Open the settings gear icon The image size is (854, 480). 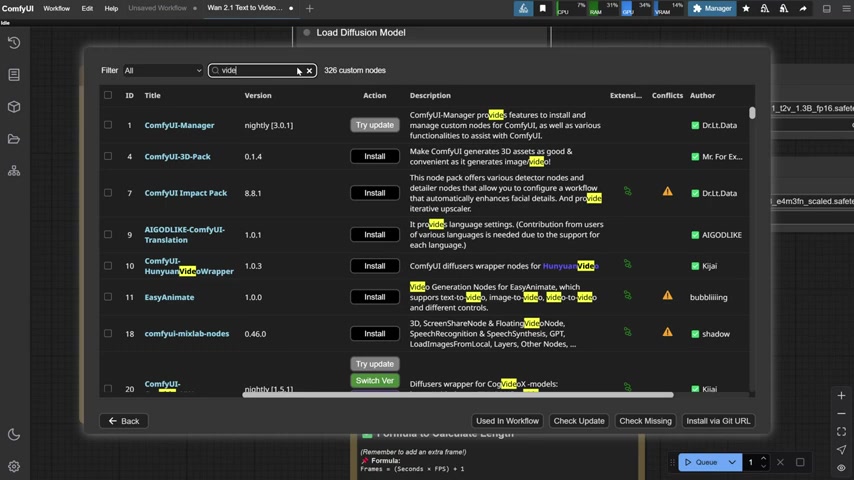coord(14,466)
